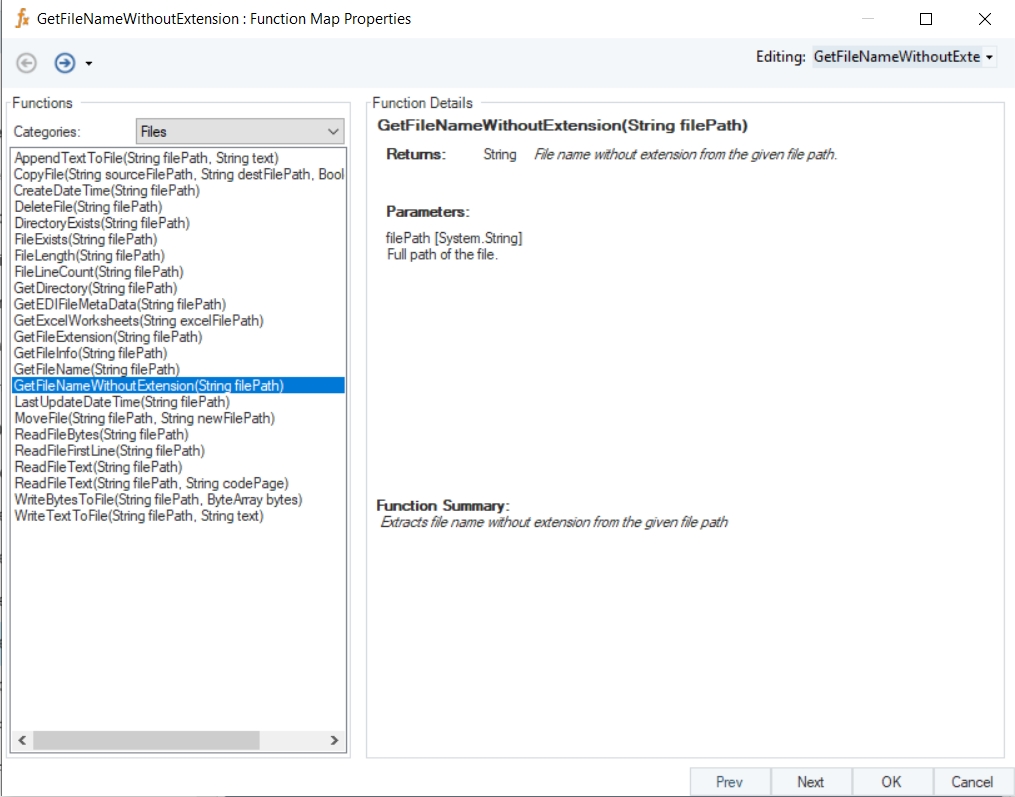This screenshot has width=1015, height=797.
Task: Choose DeleteFile from the functions list
Action: tap(88, 207)
